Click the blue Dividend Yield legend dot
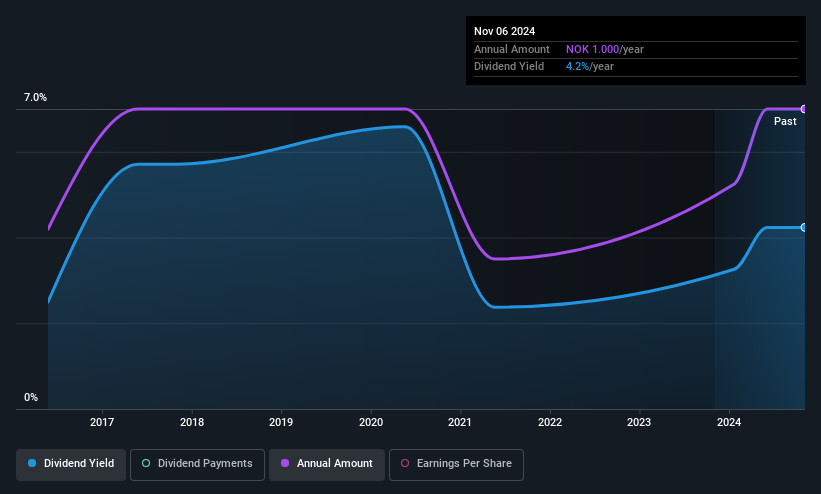 coord(32,464)
